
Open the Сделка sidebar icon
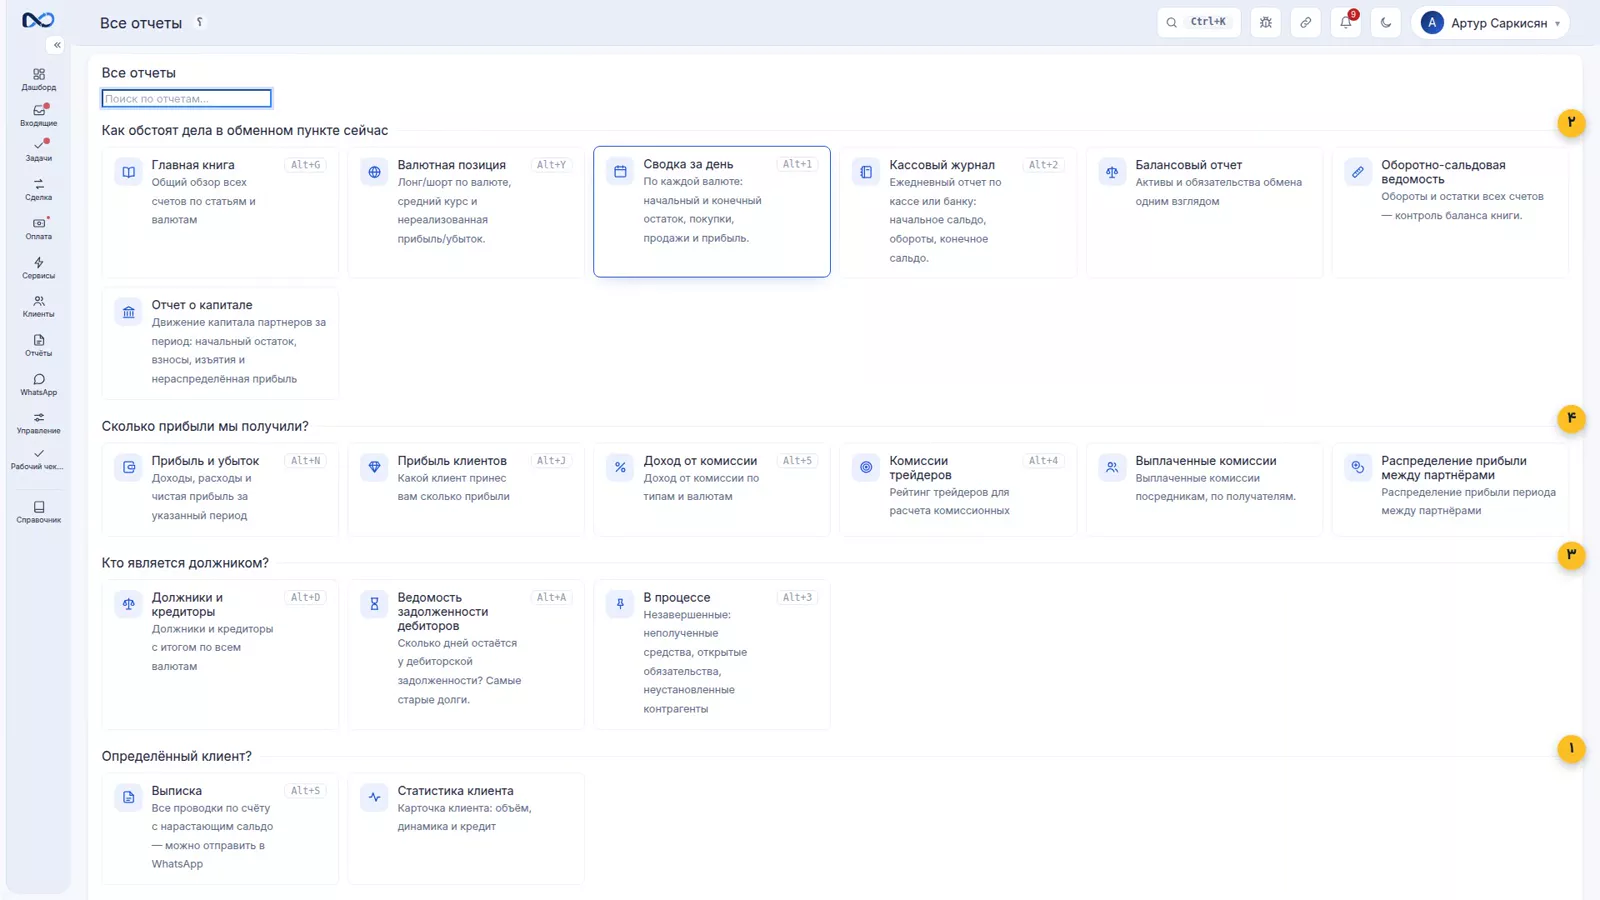[39, 189]
